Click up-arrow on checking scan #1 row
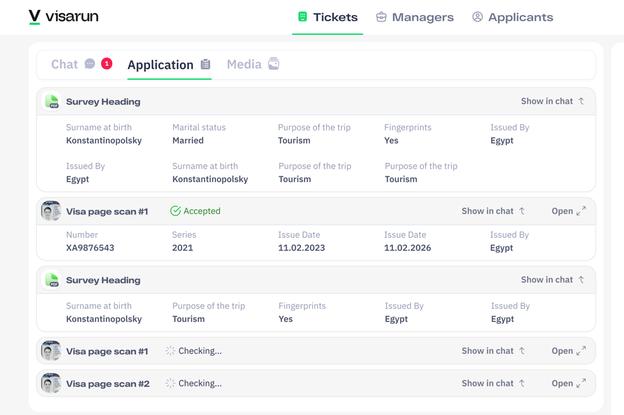This screenshot has width=624, height=415. (522, 351)
